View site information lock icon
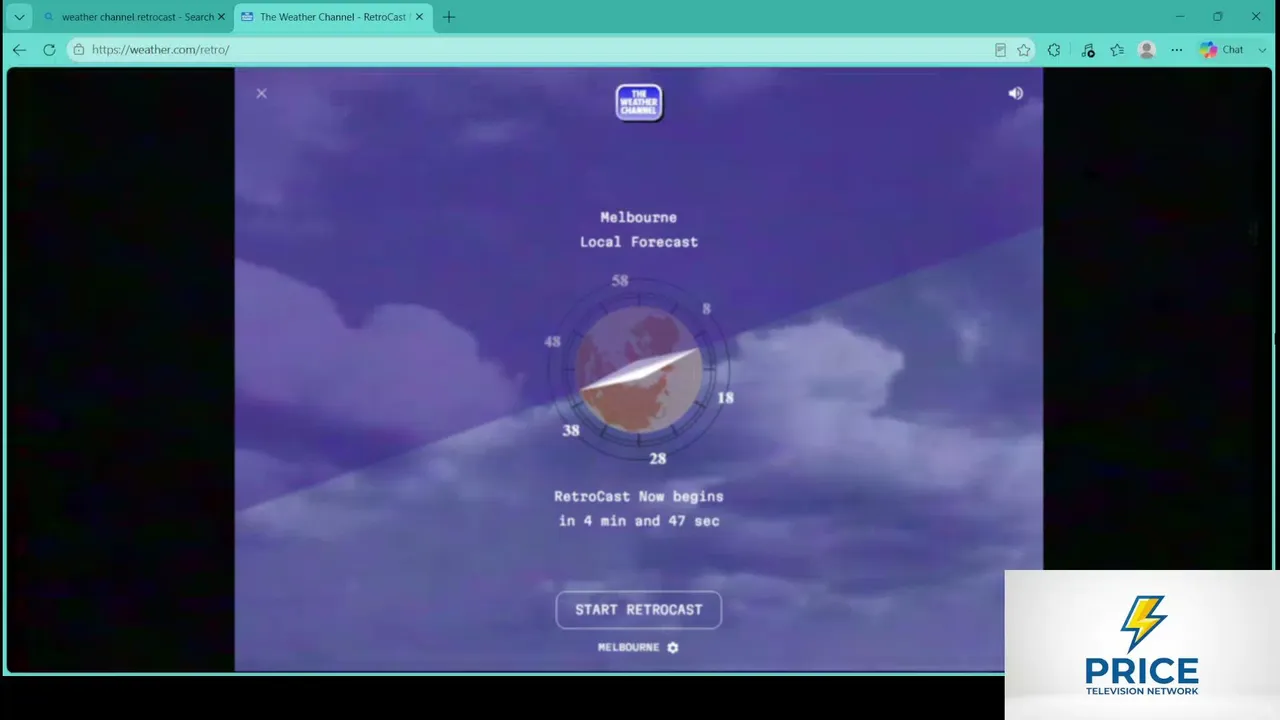This screenshot has height=720, width=1280. (79, 50)
